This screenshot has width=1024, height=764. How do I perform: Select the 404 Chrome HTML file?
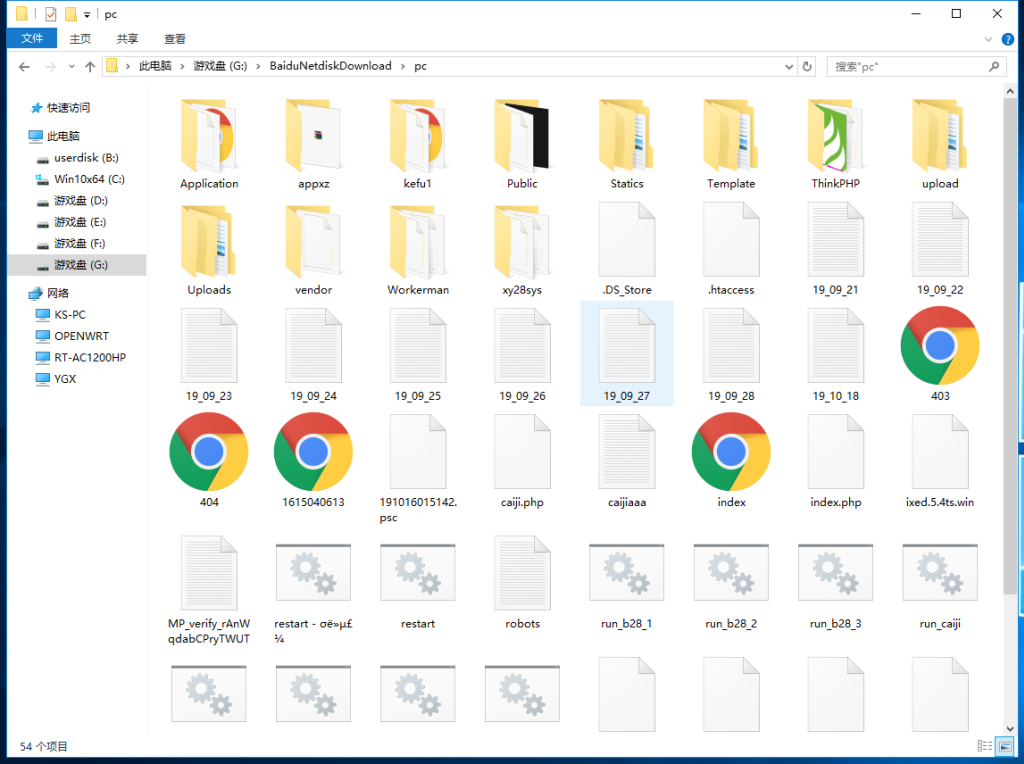coord(209,462)
